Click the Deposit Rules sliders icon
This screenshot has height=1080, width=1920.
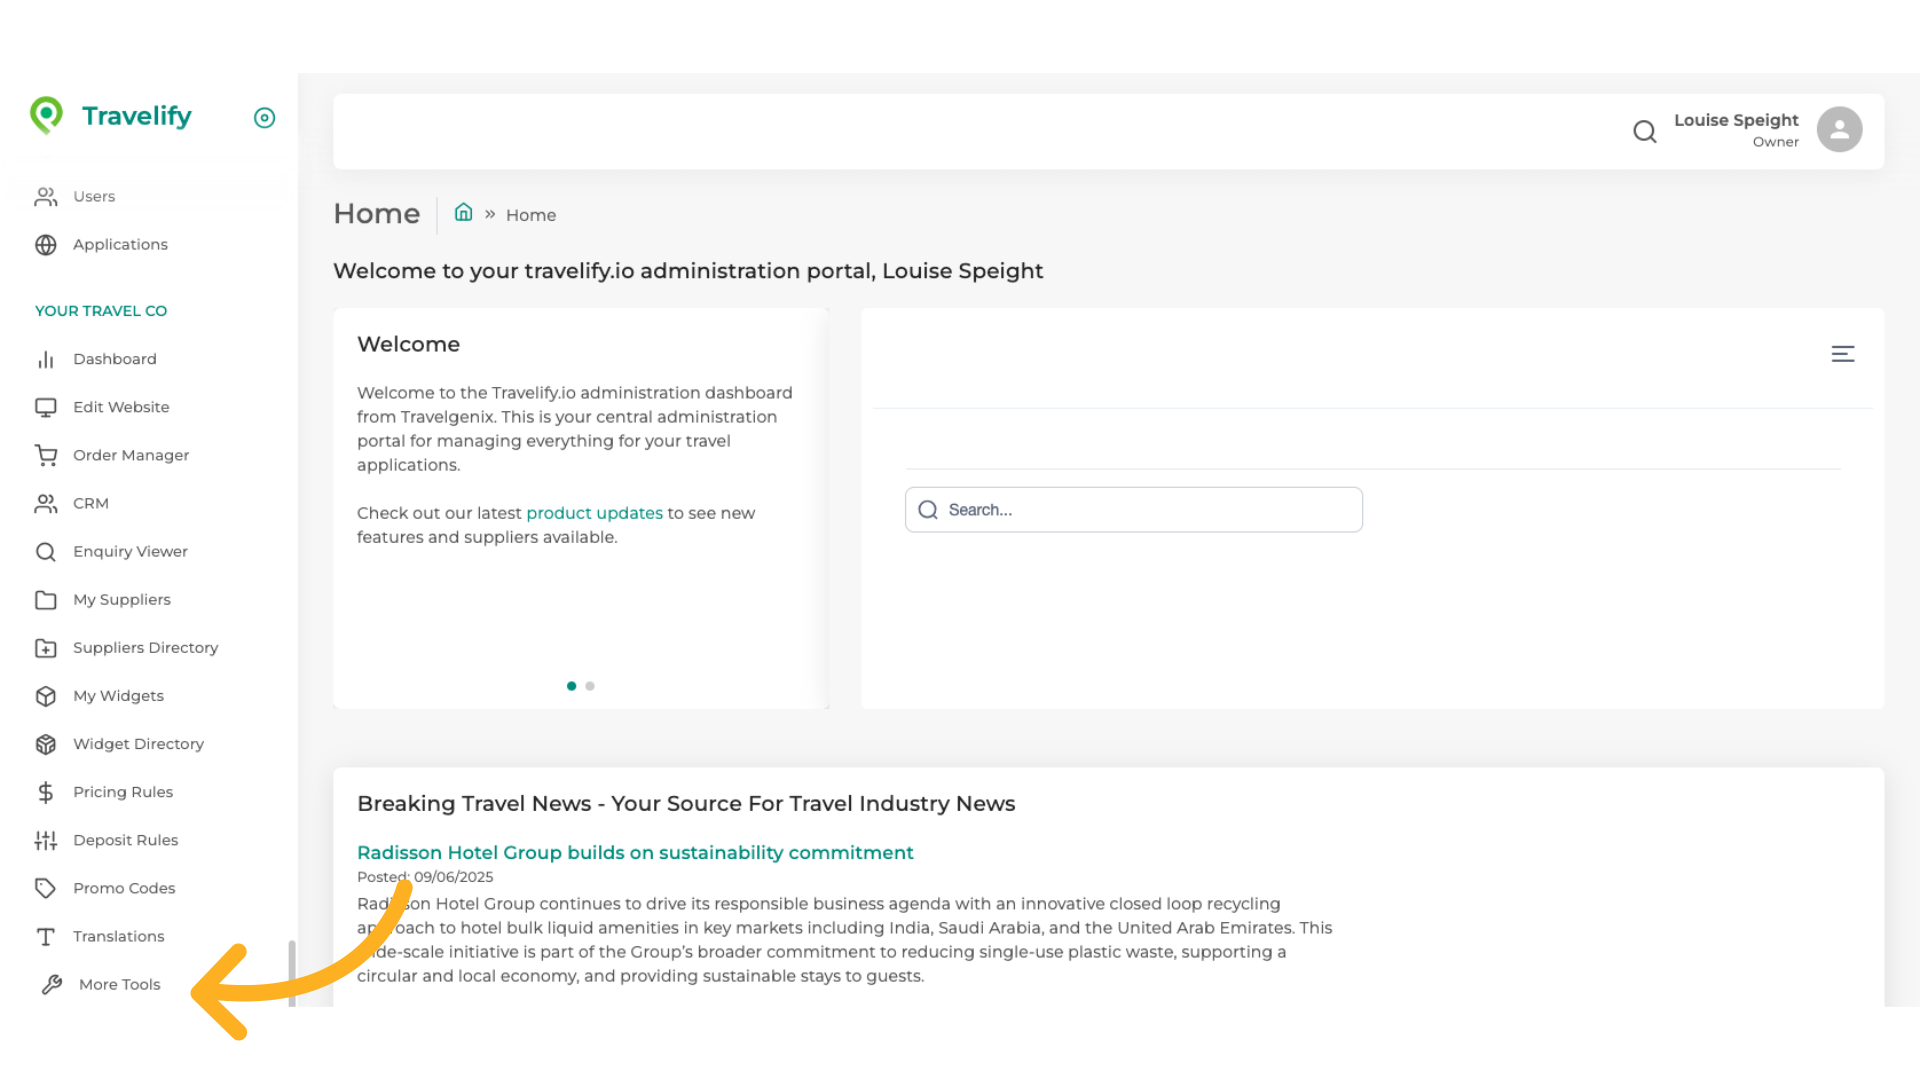coord(46,841)
